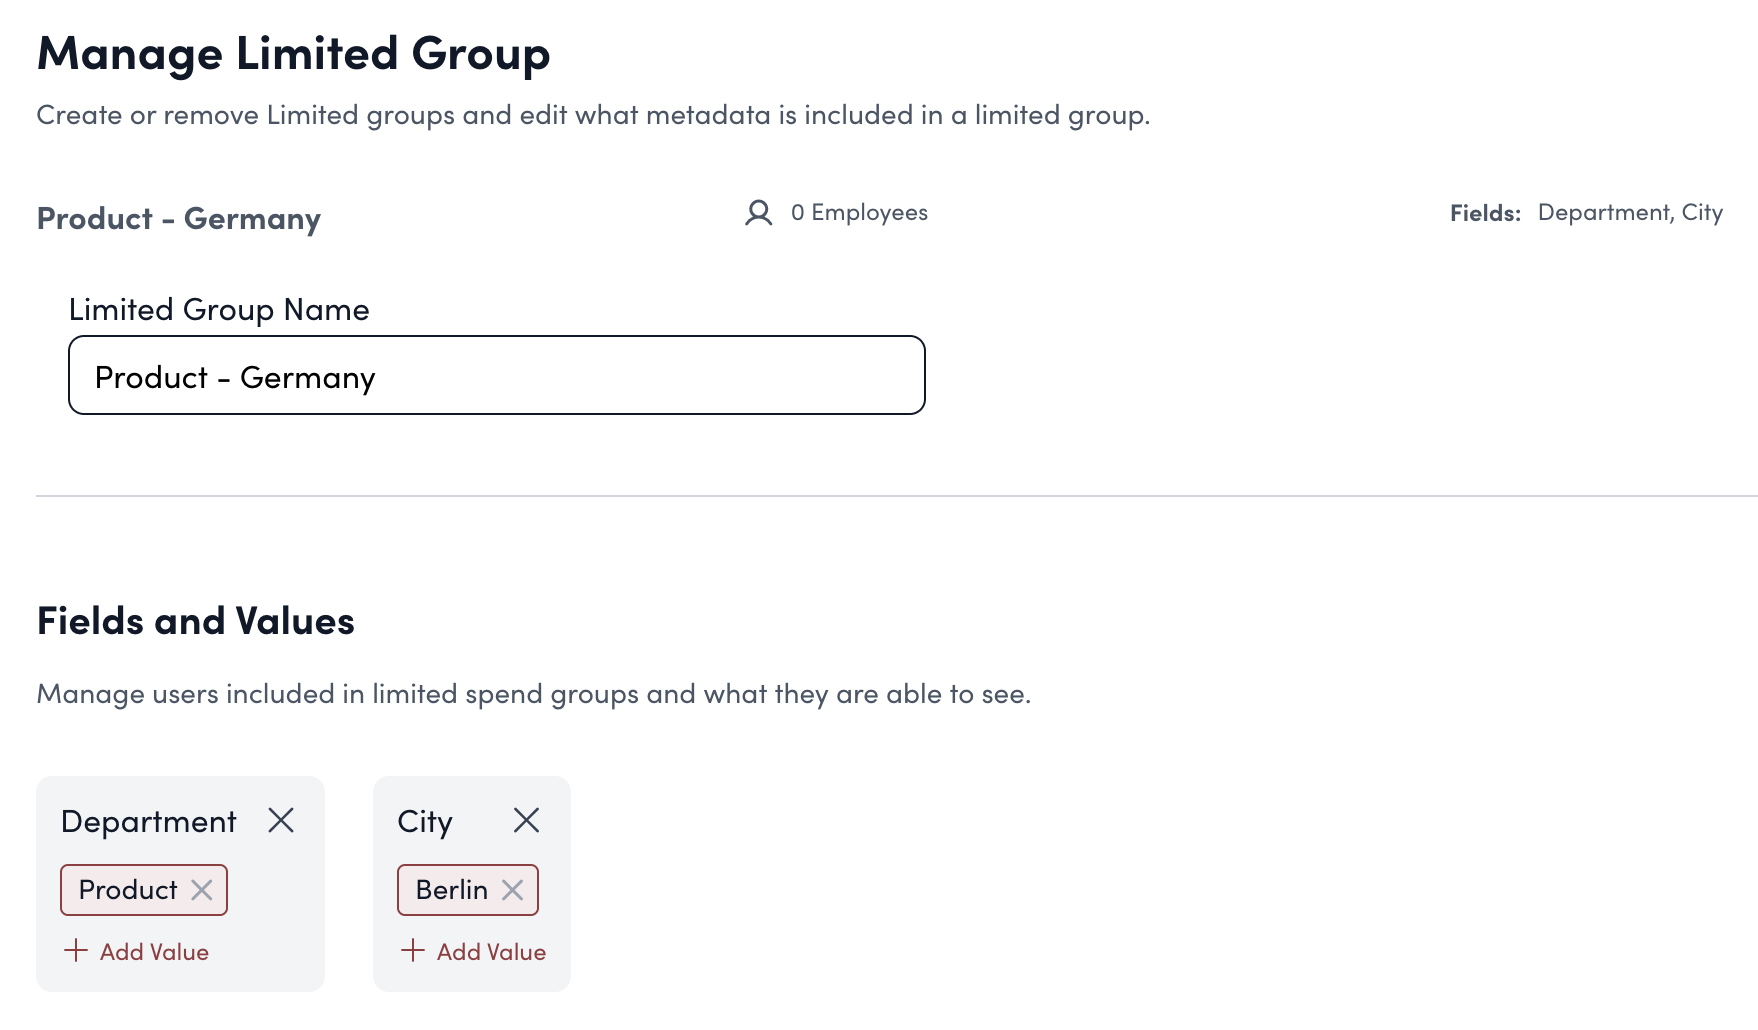Screen dimensions: 1758x1030
Task: Click the Fields and Values heading
Action: coord(196,622)
